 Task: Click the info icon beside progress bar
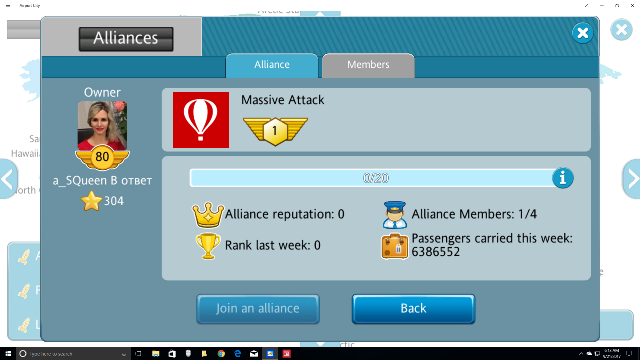pos(563,178)
